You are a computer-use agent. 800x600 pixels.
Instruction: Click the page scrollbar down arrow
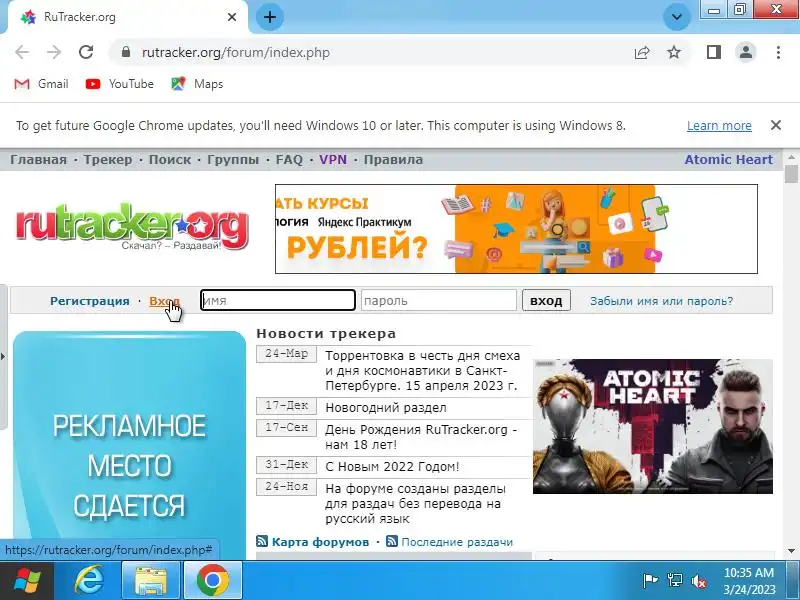(791, 551)
